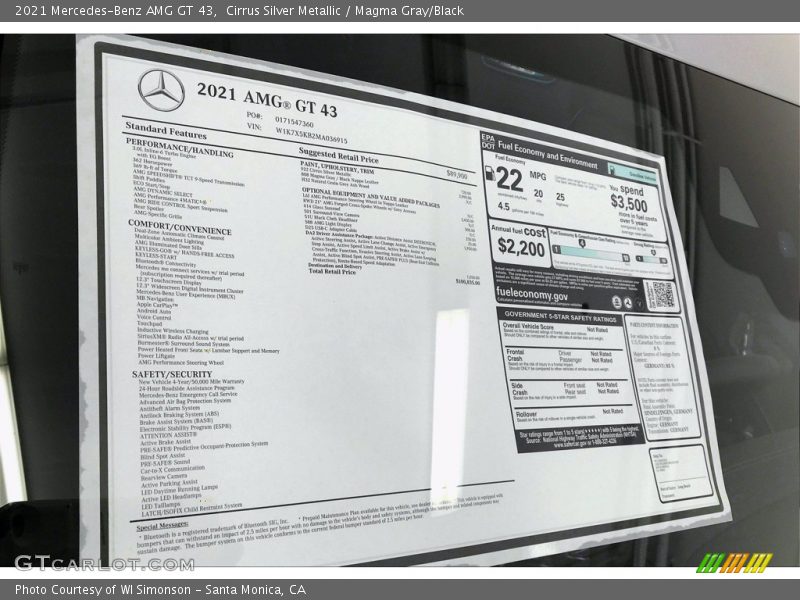Click the 'Special Messages' label

pos(162,526)
